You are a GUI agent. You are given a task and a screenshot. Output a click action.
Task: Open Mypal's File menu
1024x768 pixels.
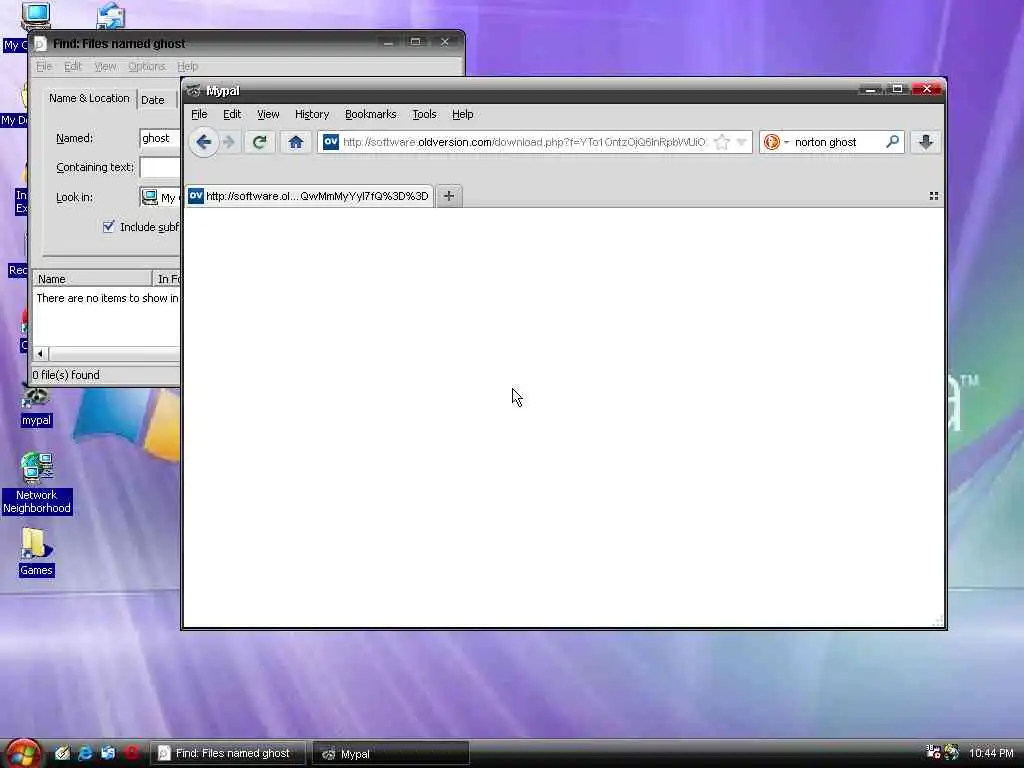point(199,114)
